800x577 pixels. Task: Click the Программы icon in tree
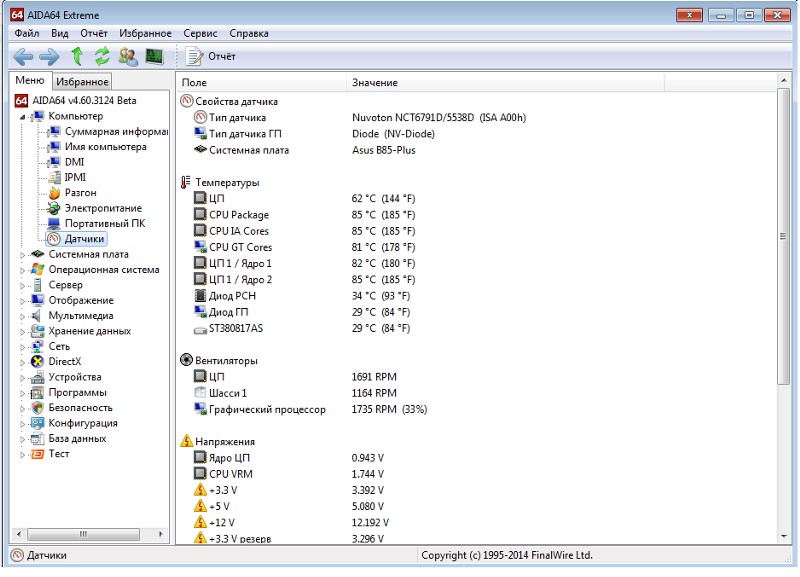tap(37, 393)
